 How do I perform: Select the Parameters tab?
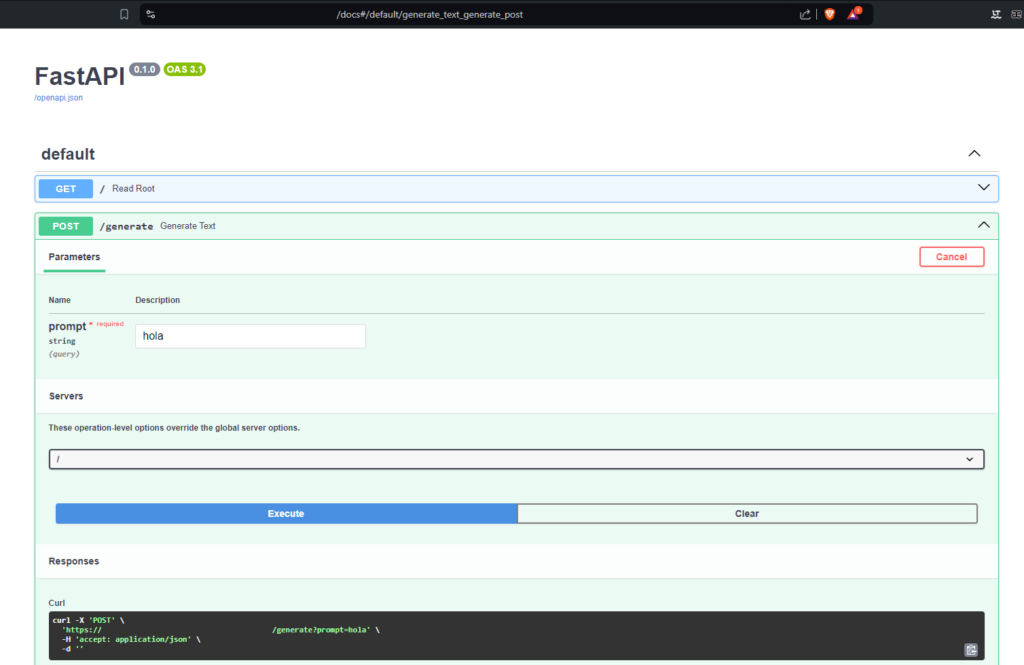coord(74,257)
